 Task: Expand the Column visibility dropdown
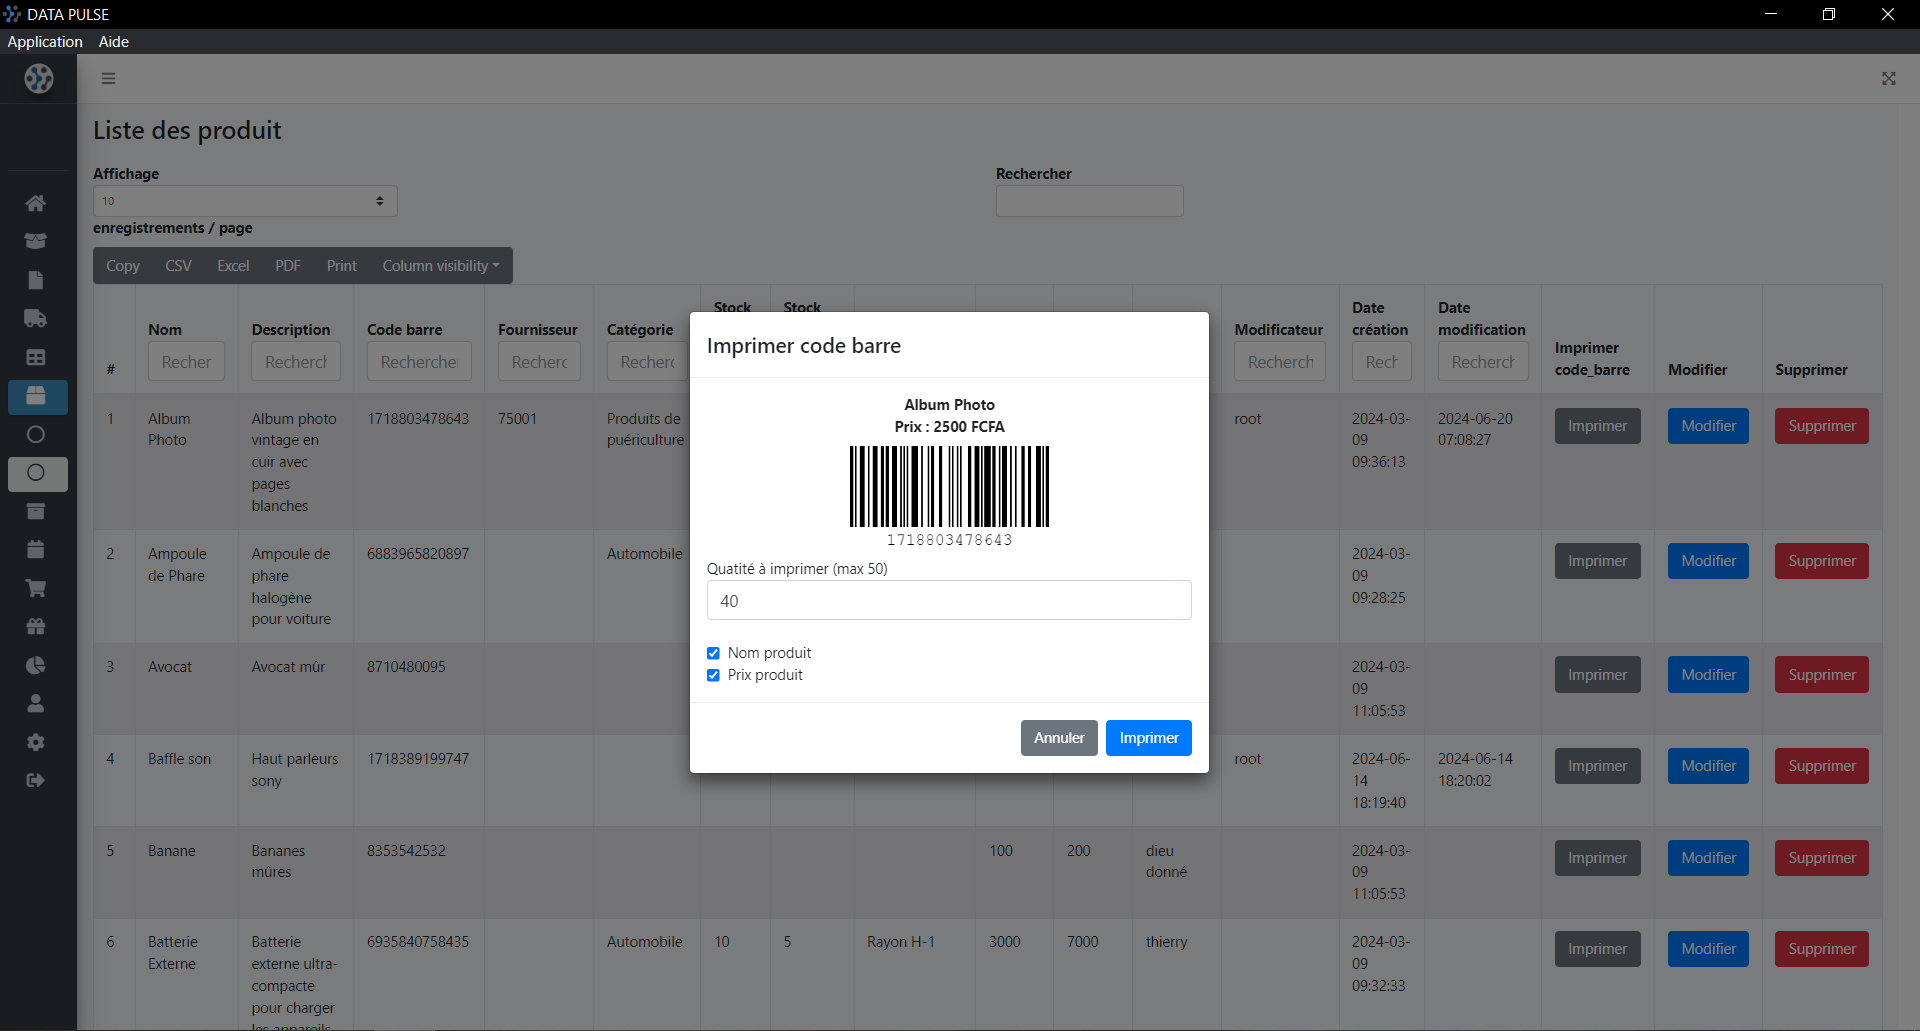click(440, 266)
